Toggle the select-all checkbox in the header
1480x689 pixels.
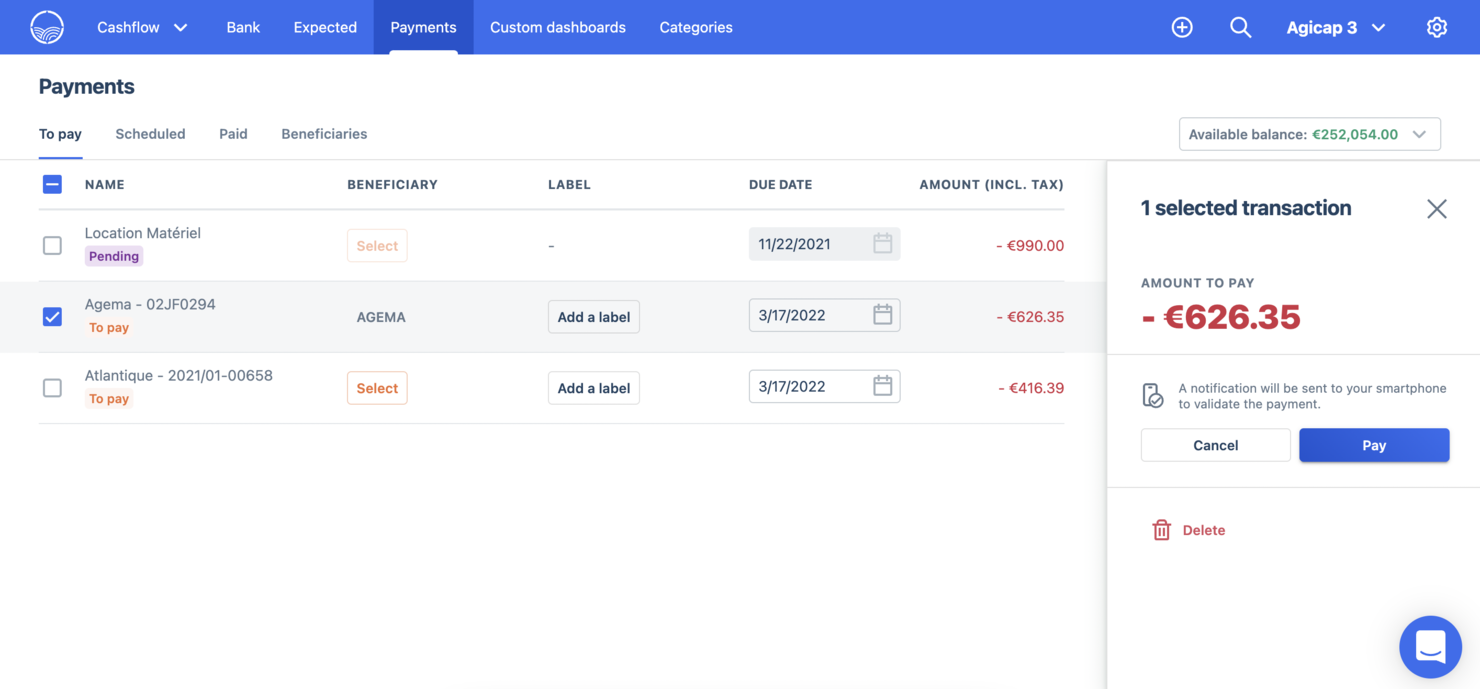click(52, 184)
